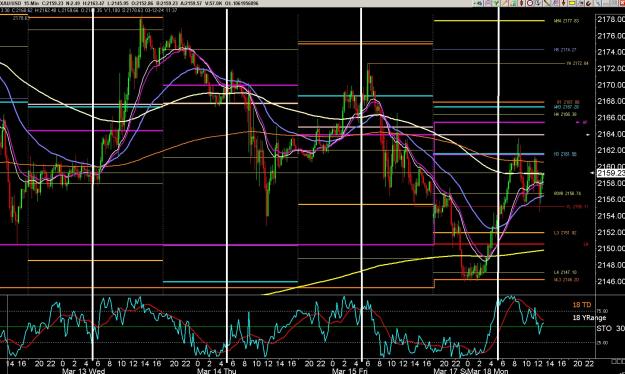The image size is (625, 374).
Task: Click the L3 pivot label near 2152
Action: point(565,232)
